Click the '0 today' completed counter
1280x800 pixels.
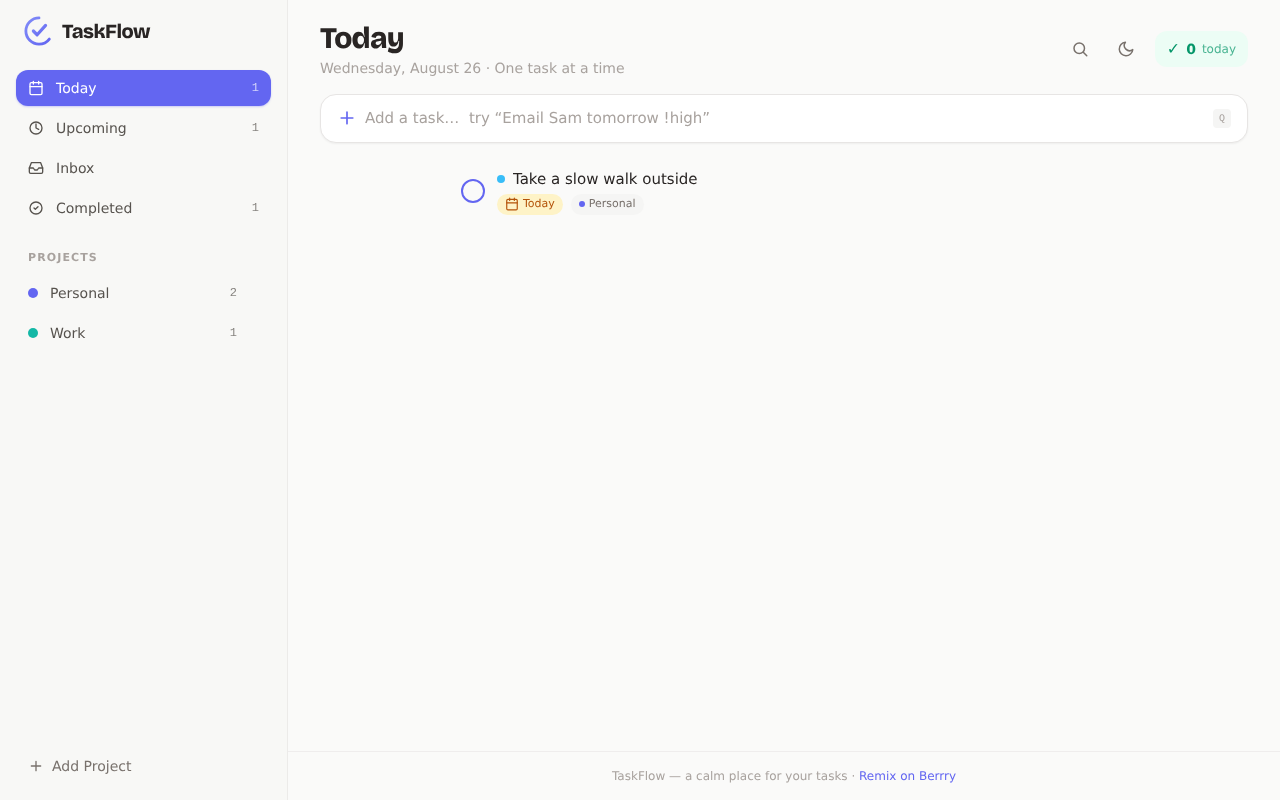coord(1201,49)
